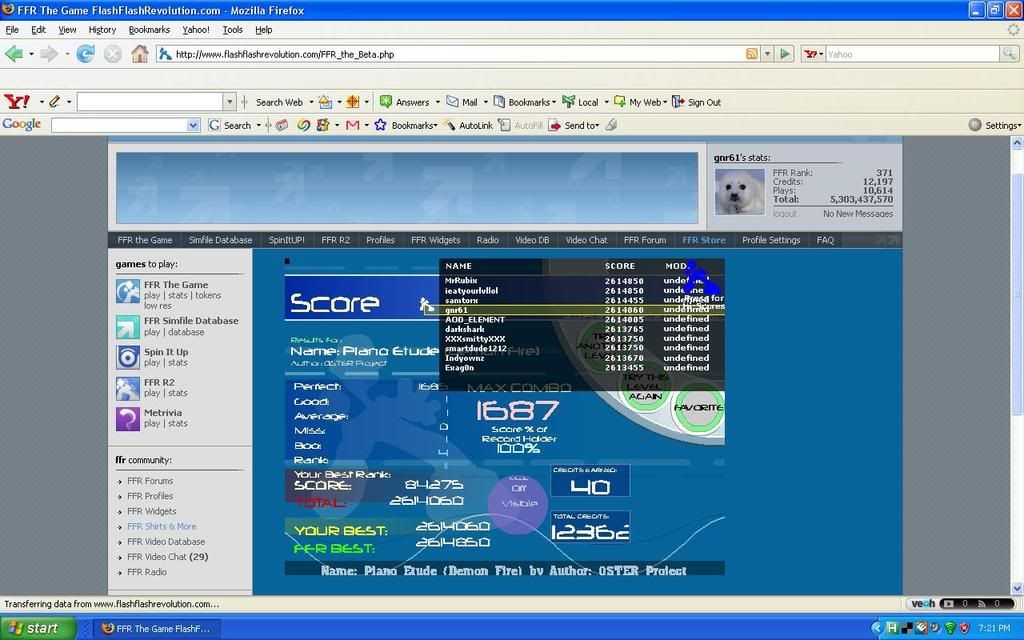Click the RSS feed icon in address bar
The width and height of the screenshot is (1024, 640).
pos(752,54)
